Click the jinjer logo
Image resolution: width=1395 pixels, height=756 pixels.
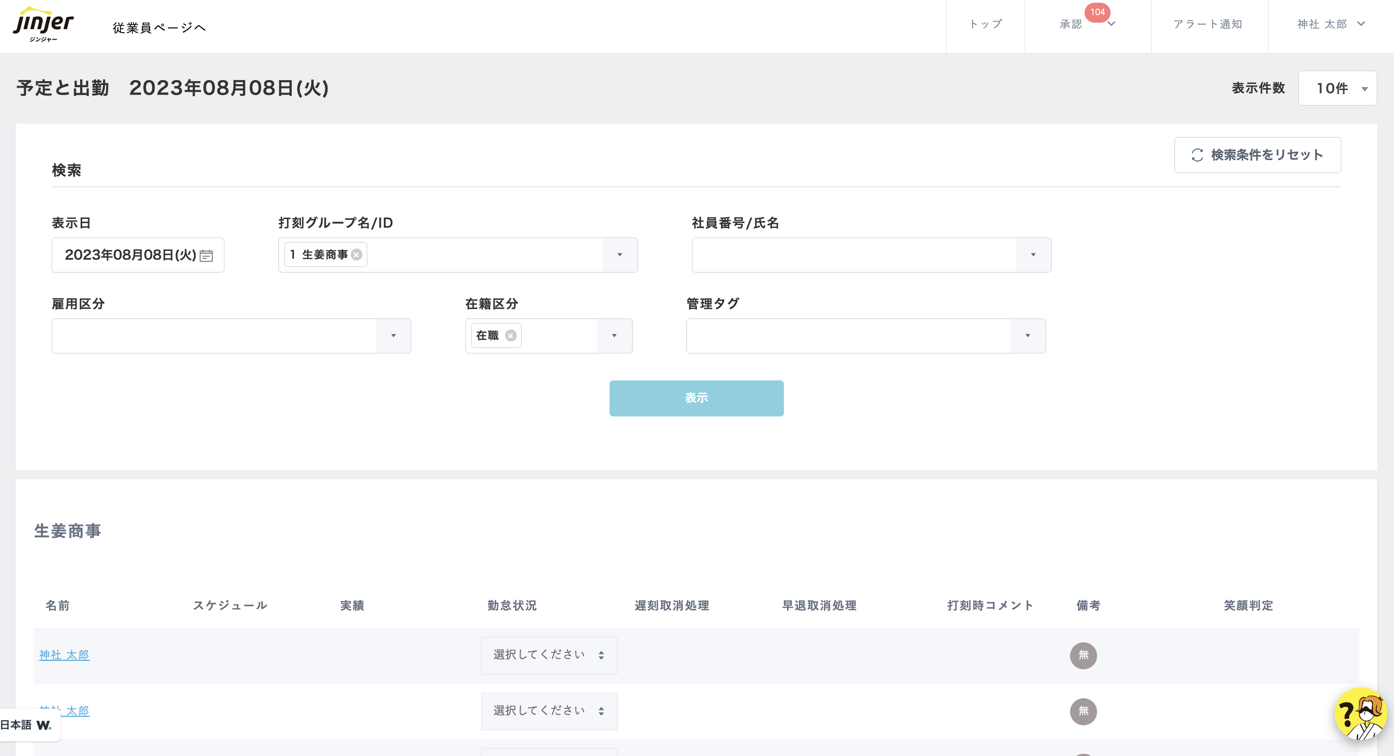(x=43, y=24)
